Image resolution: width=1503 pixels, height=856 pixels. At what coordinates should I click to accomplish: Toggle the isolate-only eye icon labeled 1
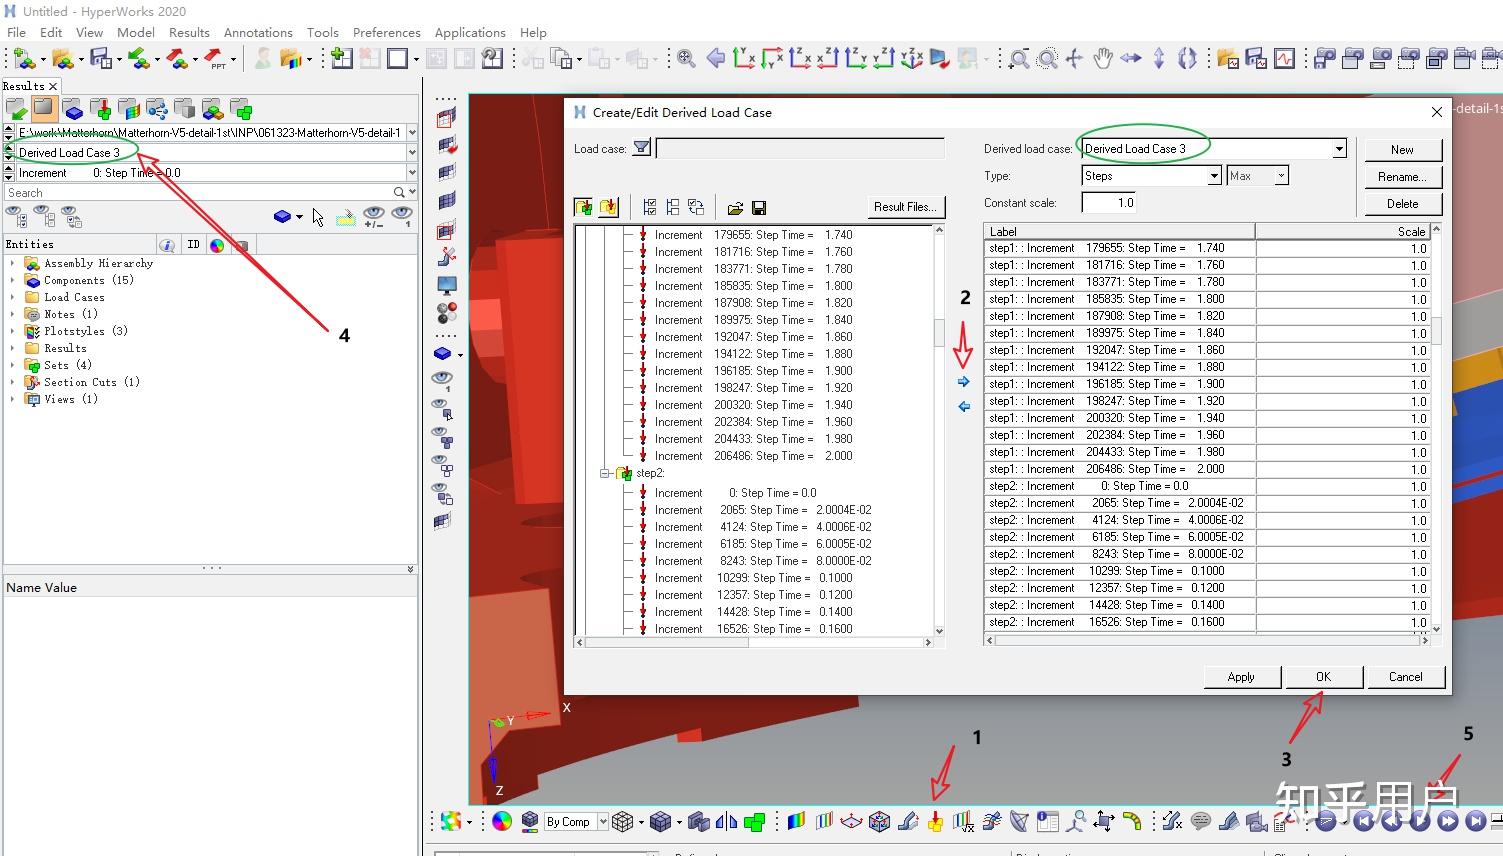(402, 216)
